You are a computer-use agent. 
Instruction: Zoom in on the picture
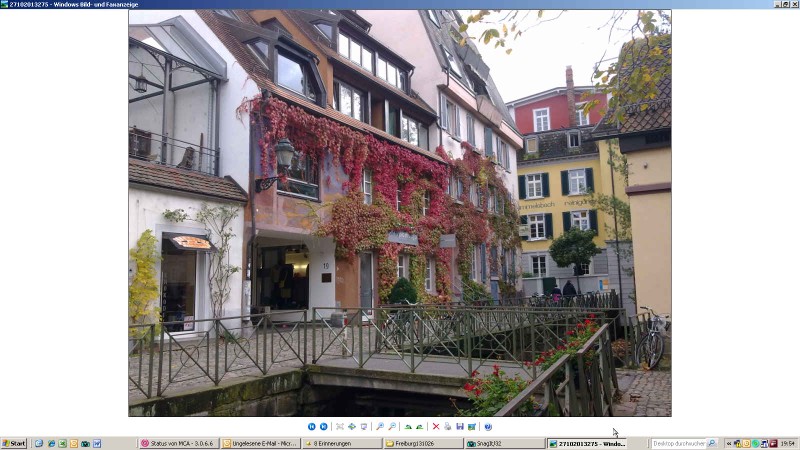[x=380, y=427]
